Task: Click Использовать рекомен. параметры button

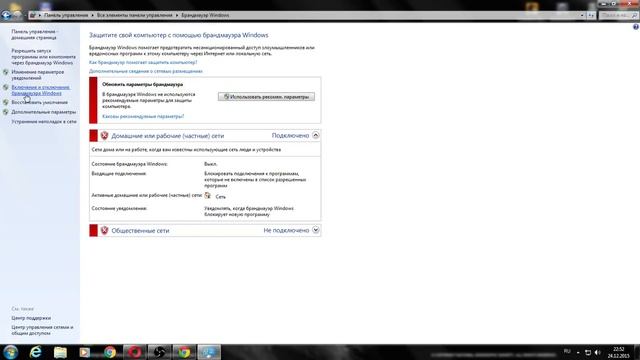Action: [x=266, y=97]
